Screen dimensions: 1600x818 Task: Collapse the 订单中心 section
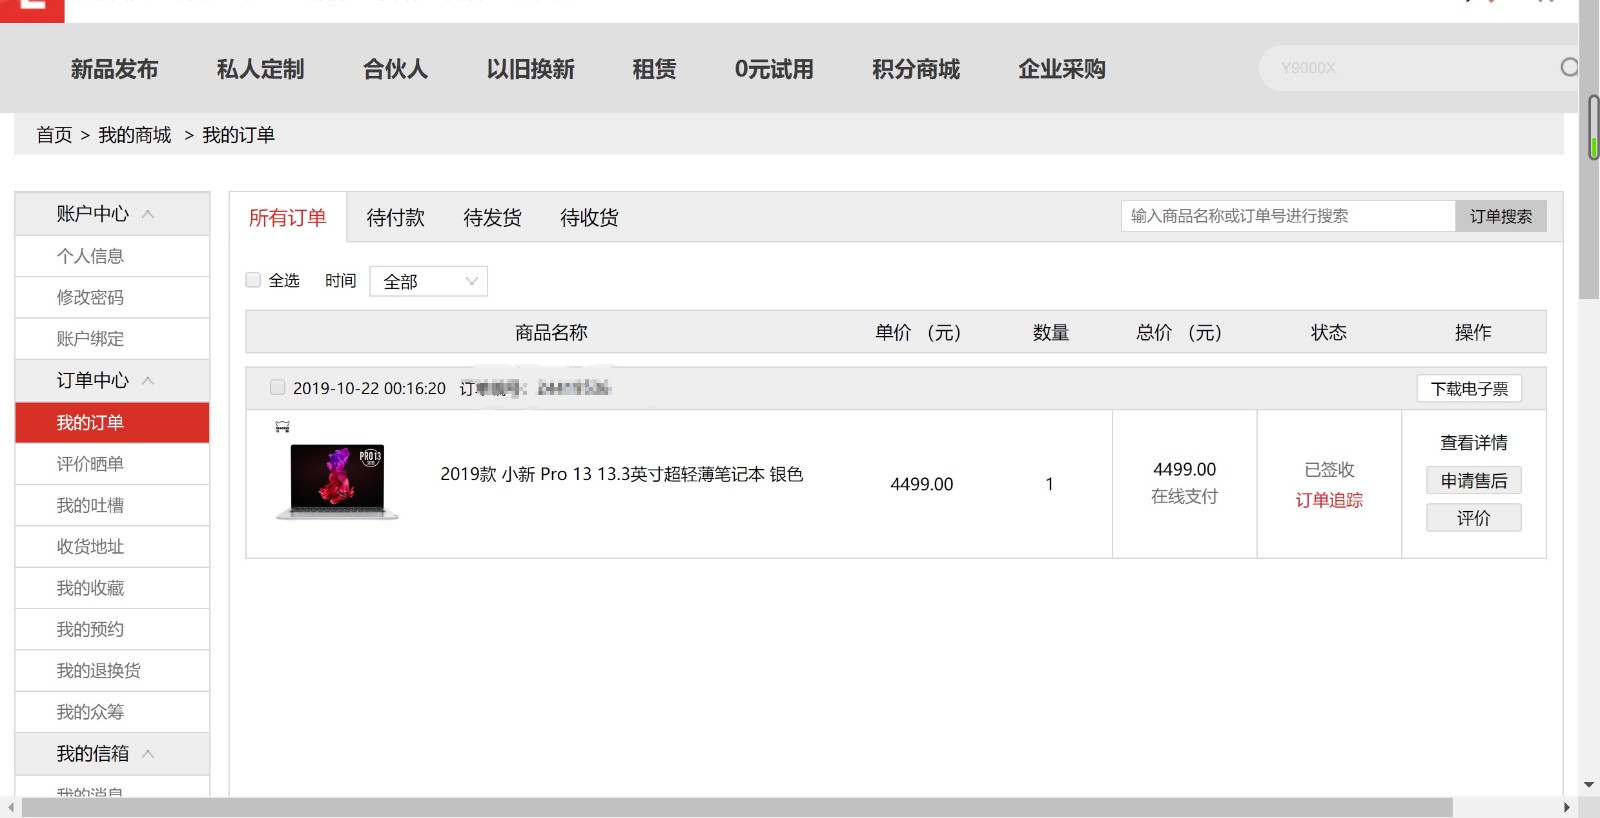coord(148,380)
